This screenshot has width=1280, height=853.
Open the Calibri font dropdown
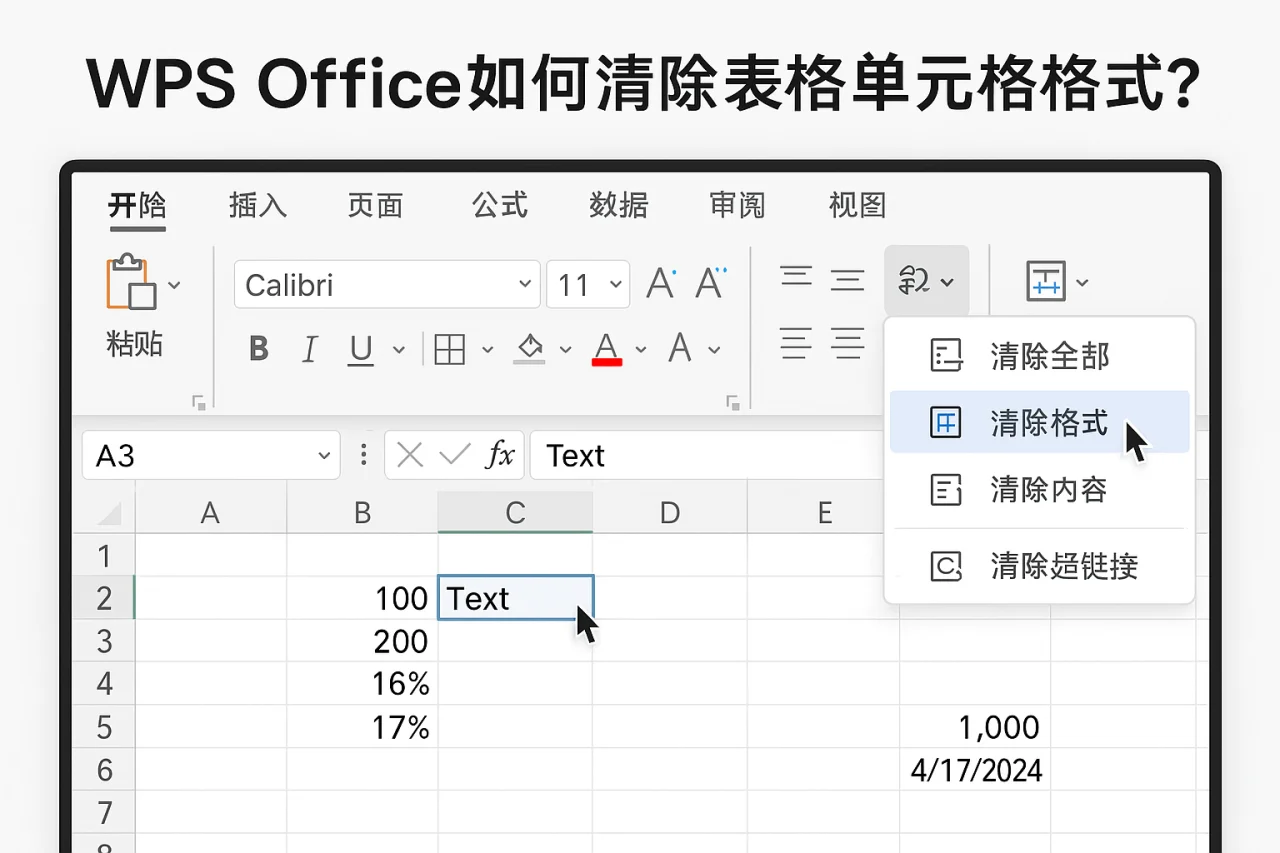click(x=386, y=284)
